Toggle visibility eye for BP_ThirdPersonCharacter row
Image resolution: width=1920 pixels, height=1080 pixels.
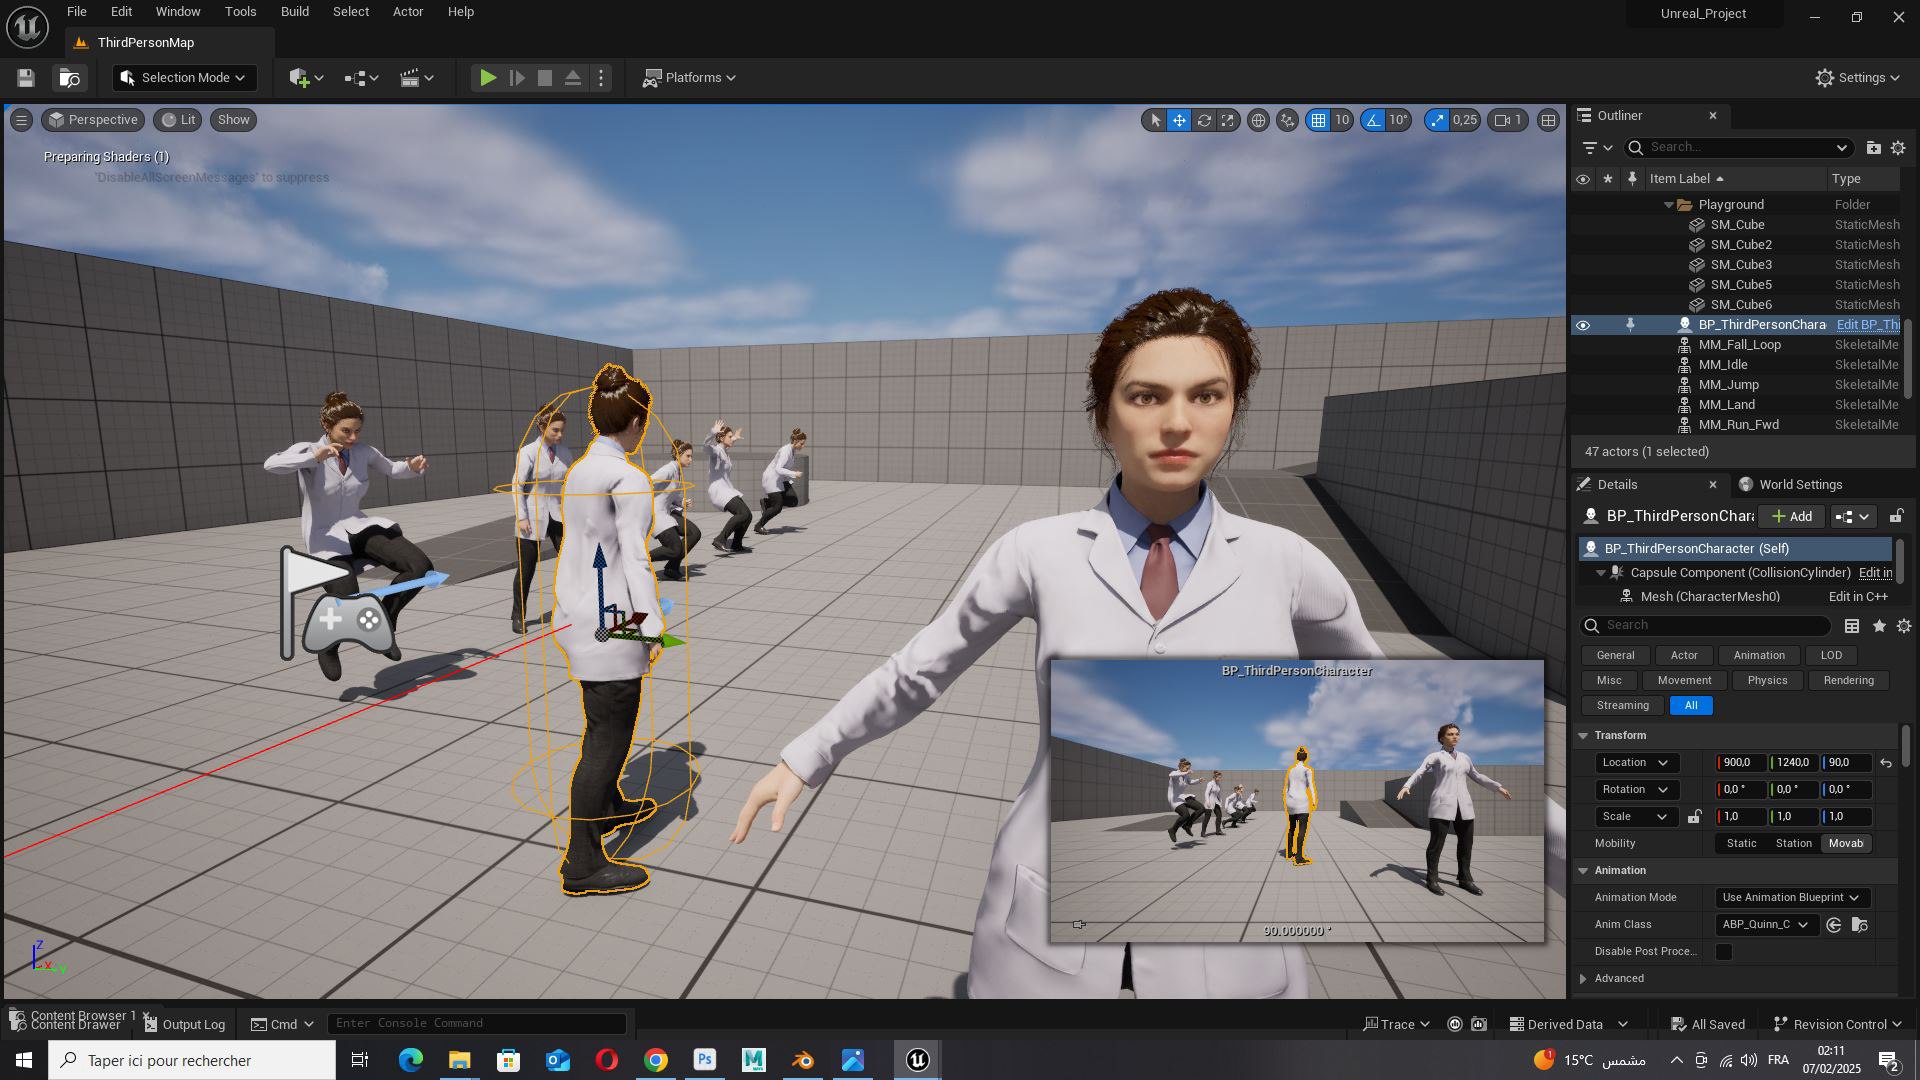click(1582, 325)
